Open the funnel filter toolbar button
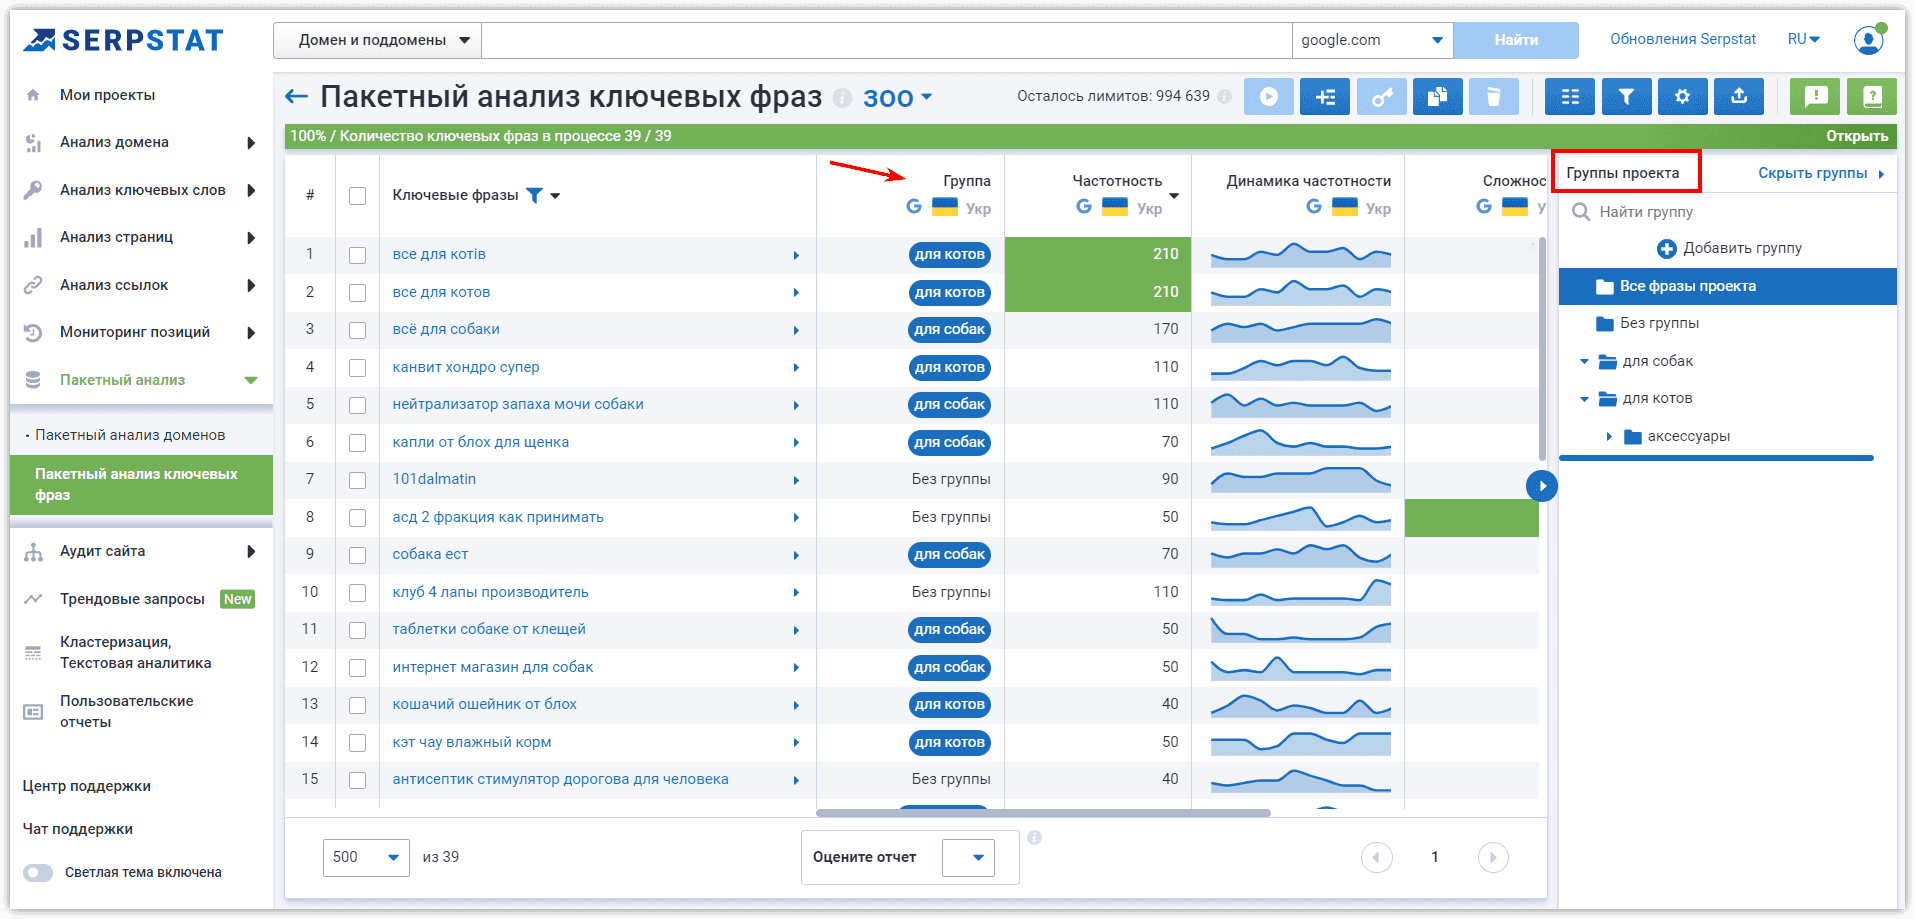This screenshot has width=1915, height=919. click(x=1627, y=97)
